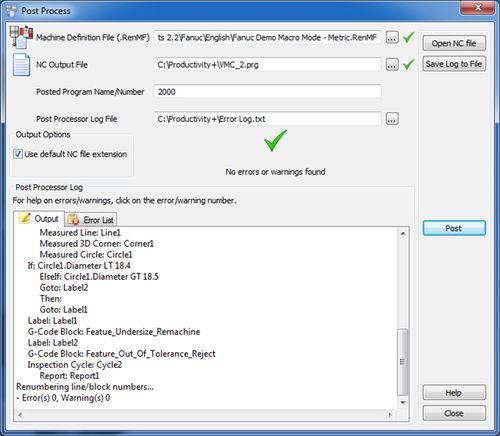
Task: Select log line 'If: Circle1.Diameter LT 18.4'
Action: (x=79, y=266)
